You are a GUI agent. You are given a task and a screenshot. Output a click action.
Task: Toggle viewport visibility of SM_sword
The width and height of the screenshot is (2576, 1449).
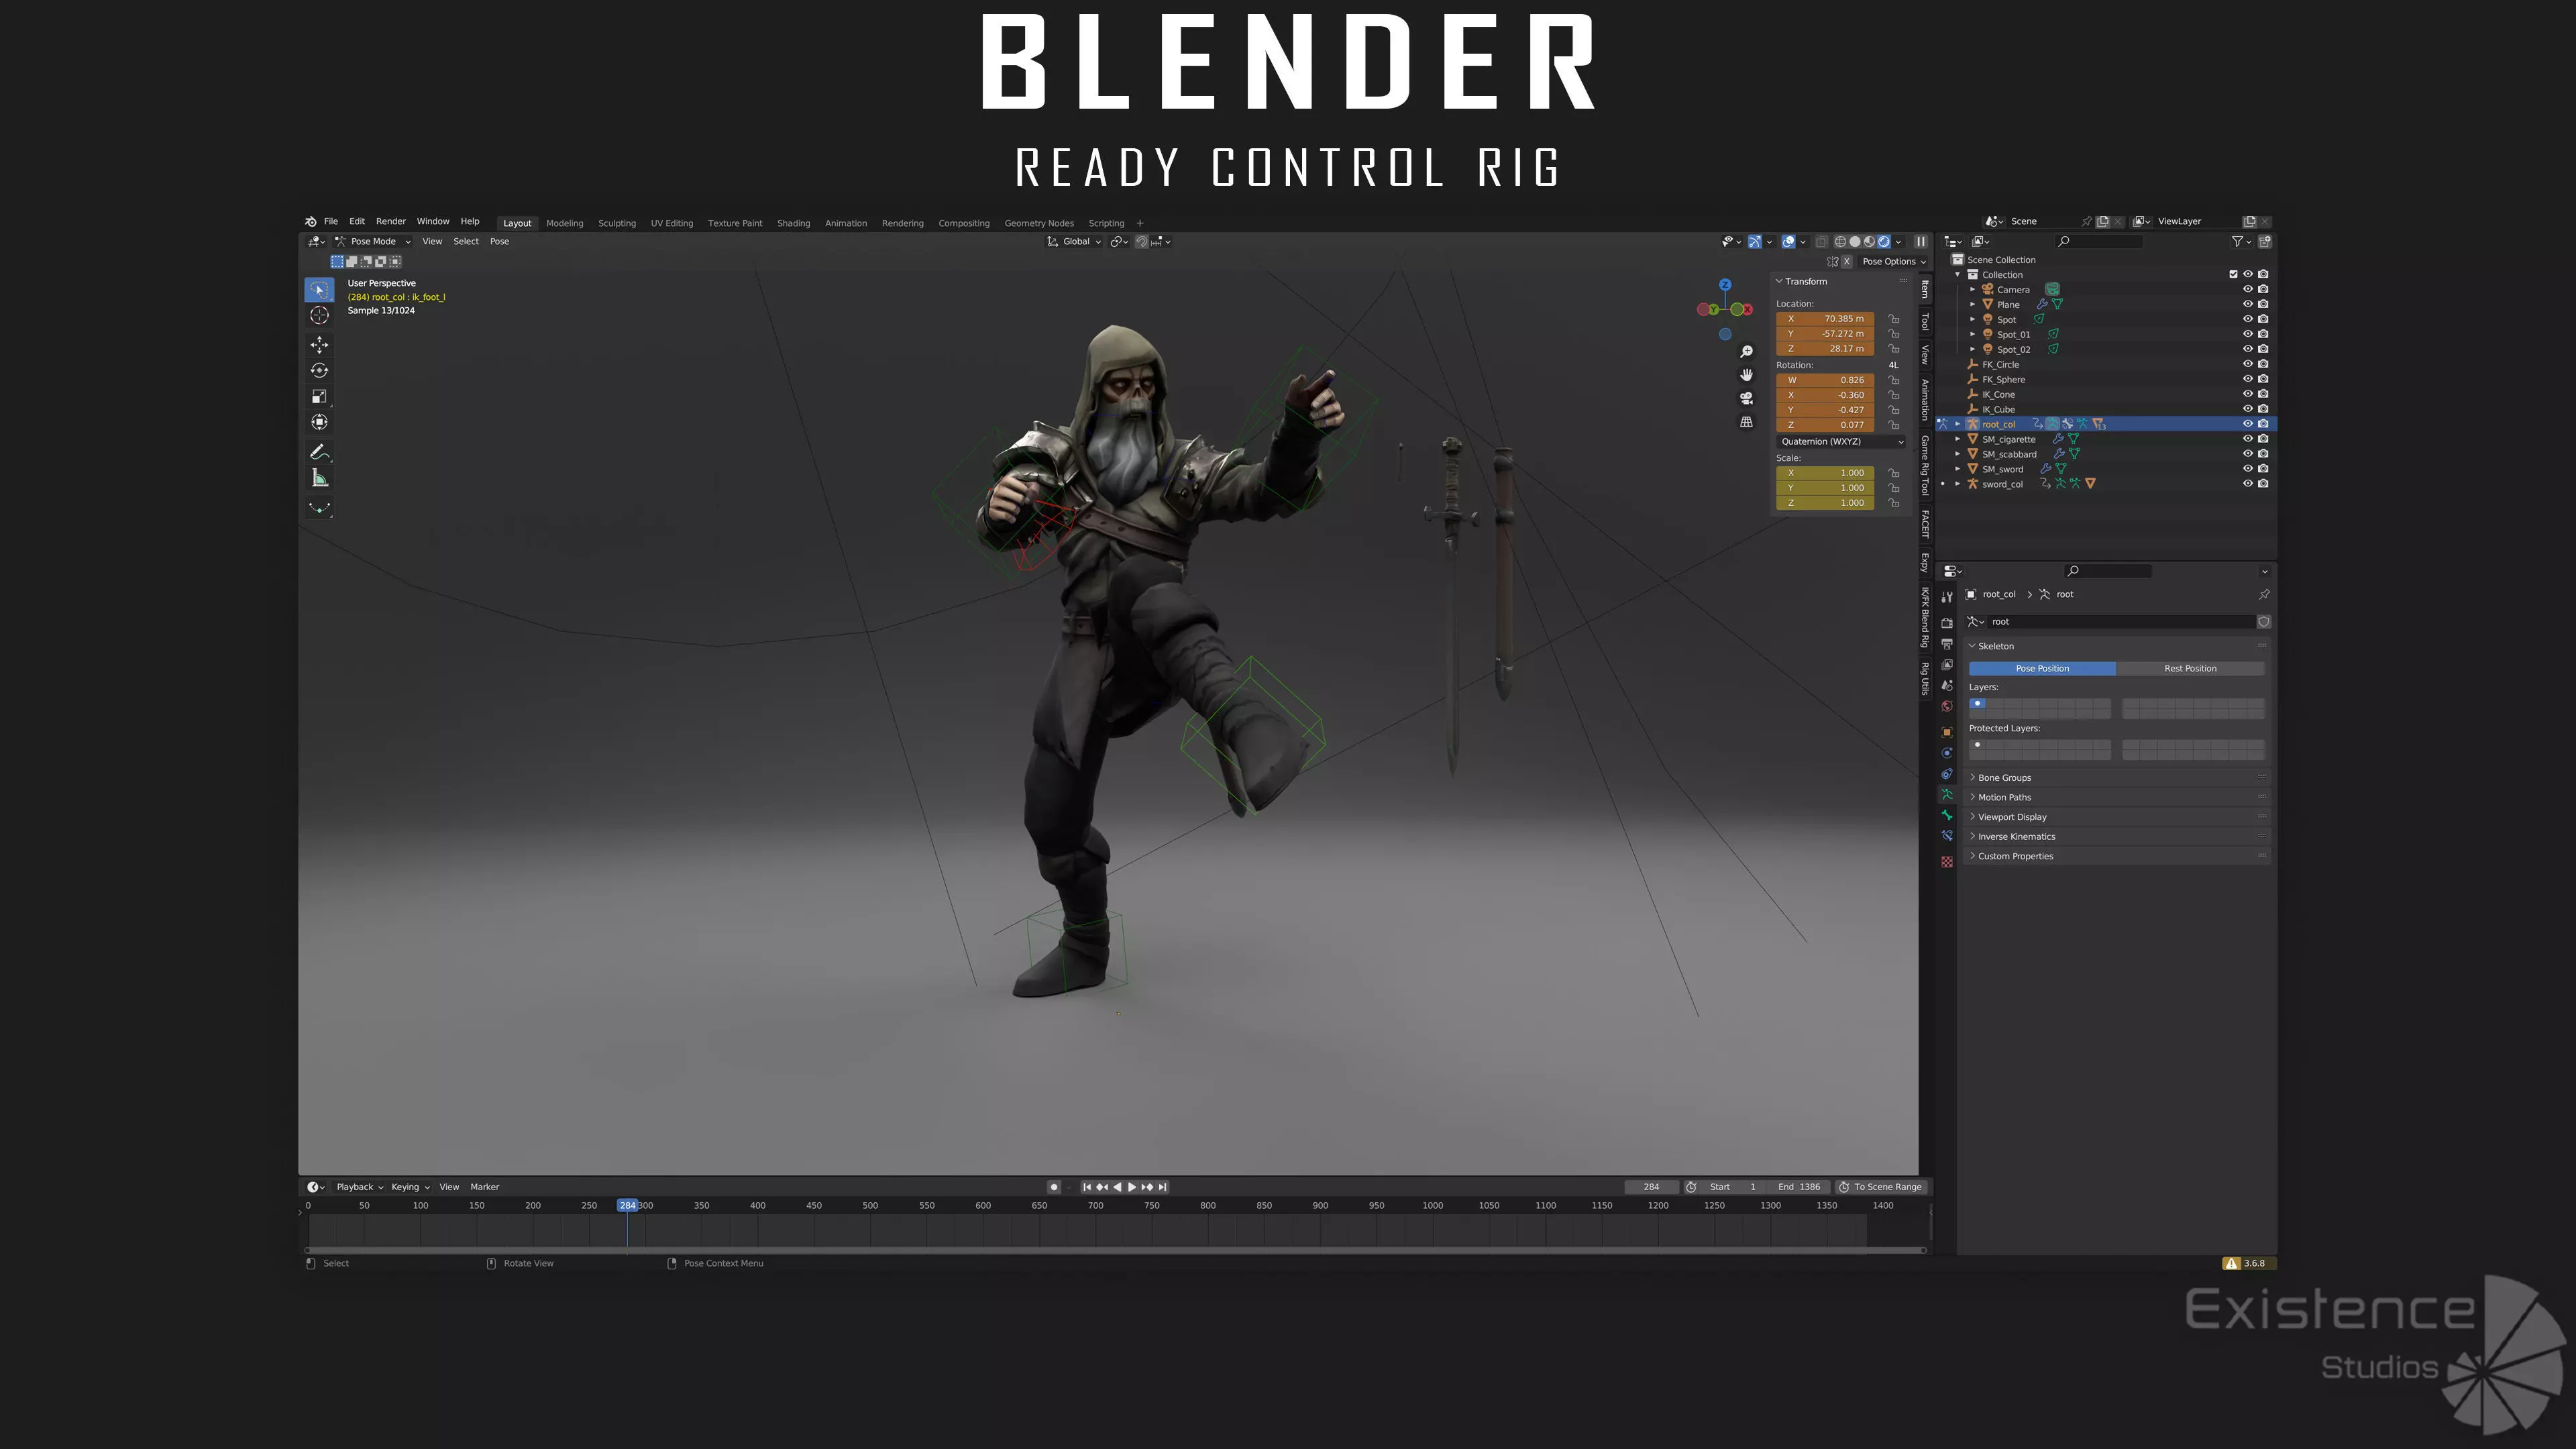coord(2248,469)
